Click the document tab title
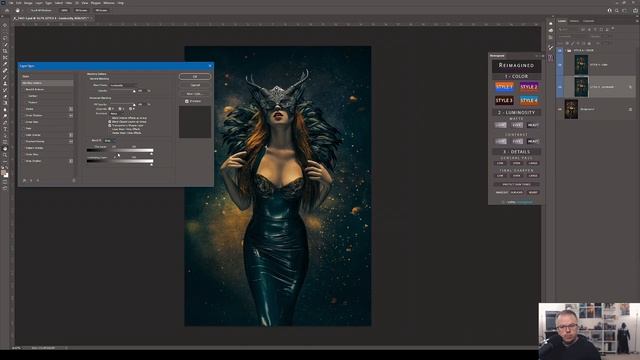Screen dimensions: 640x360 coord(50,18)
